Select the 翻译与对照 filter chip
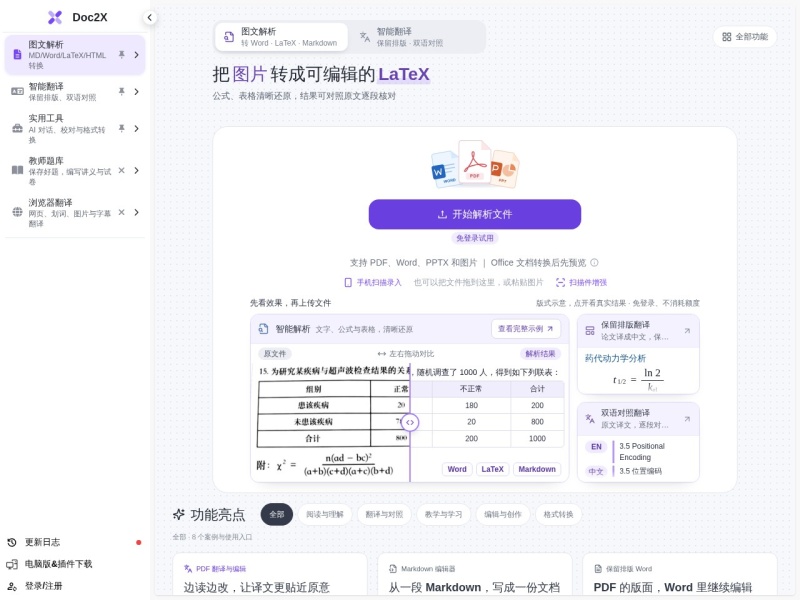The image size is (800, 600). (x=384, y=514)
